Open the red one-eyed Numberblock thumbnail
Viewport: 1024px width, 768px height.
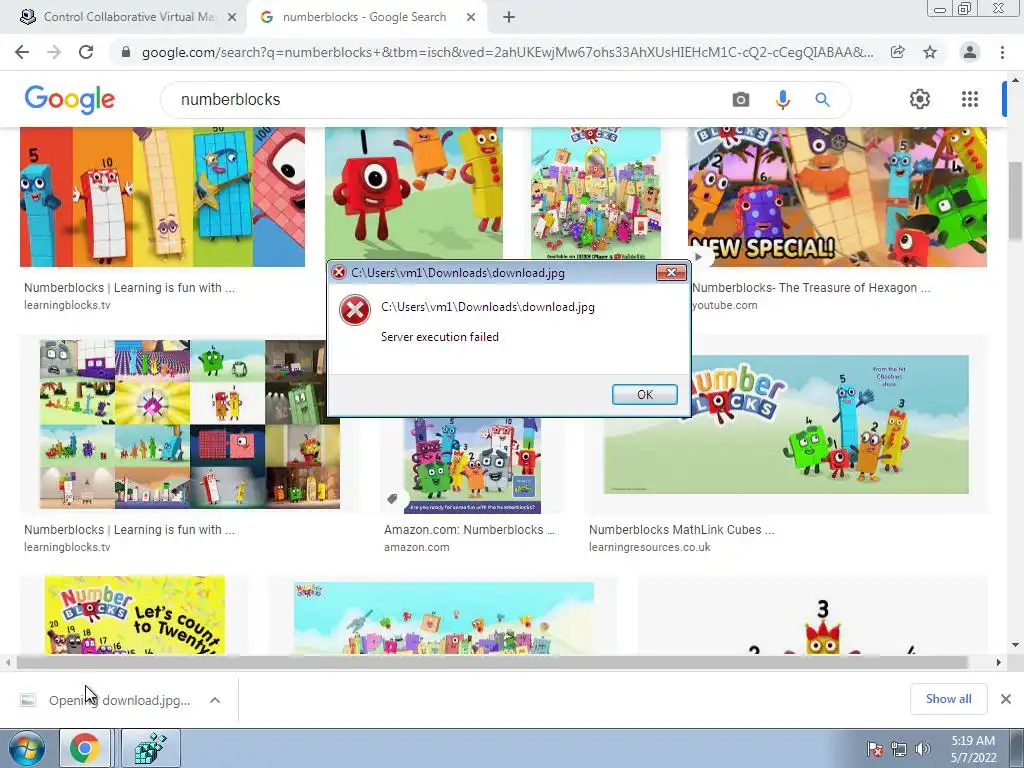(414, 193)
